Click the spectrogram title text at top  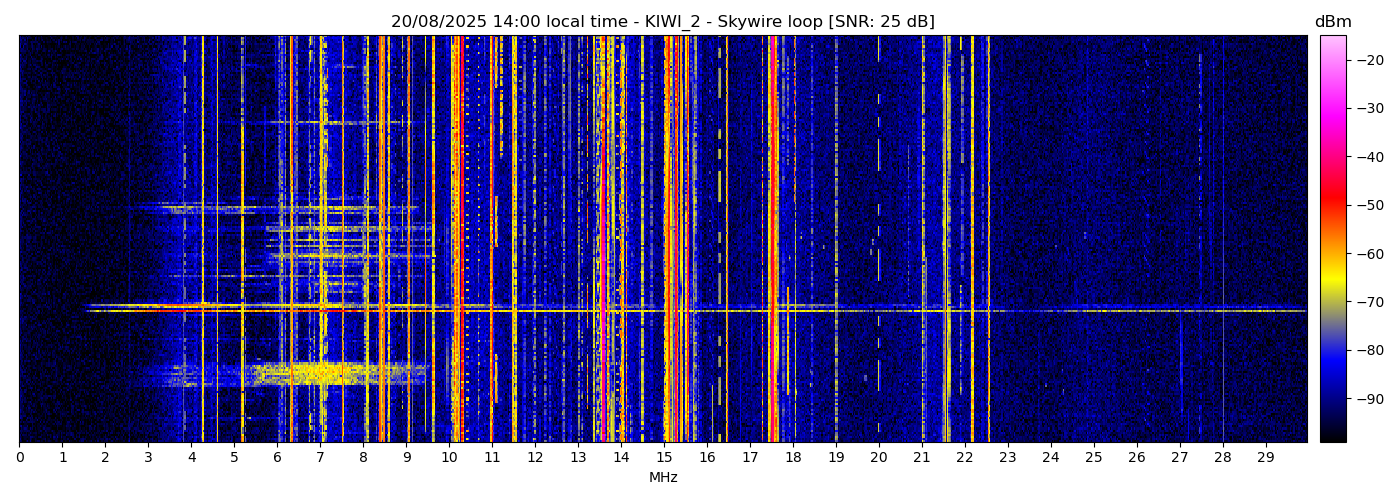pyautogui.click(x=662, y=22)
